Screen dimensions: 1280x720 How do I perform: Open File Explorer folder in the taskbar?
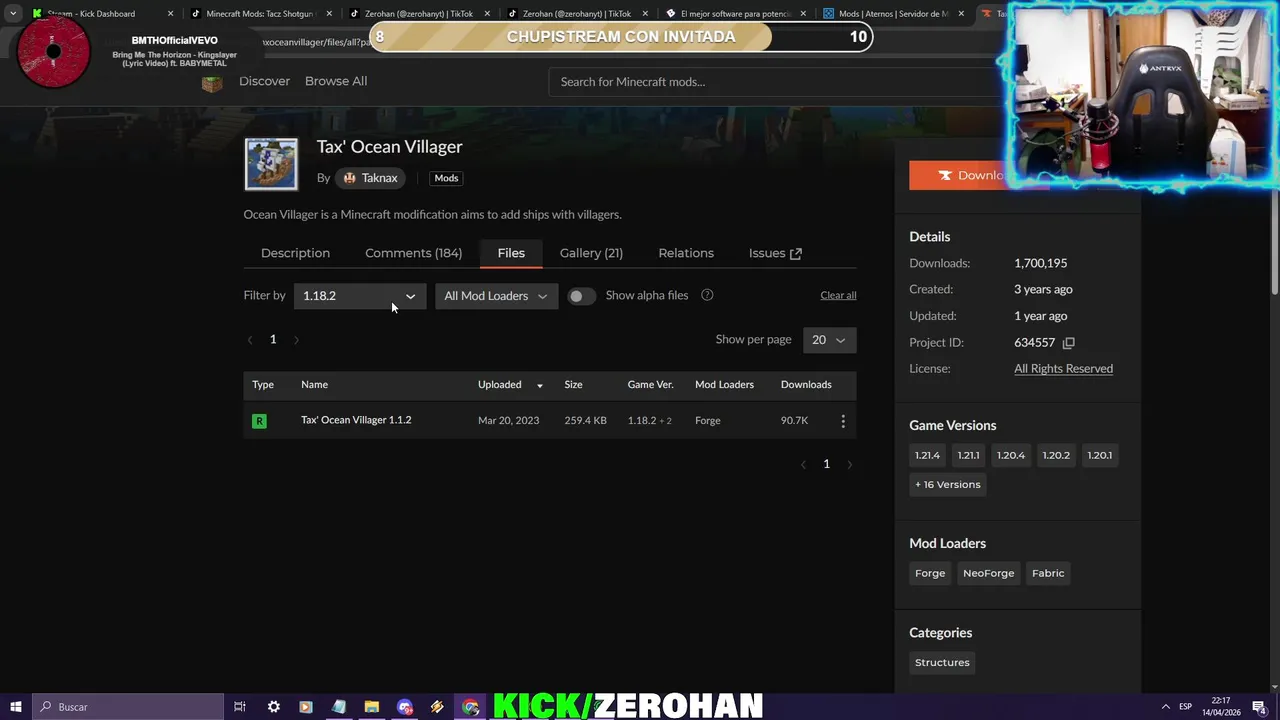coord(371,707)
